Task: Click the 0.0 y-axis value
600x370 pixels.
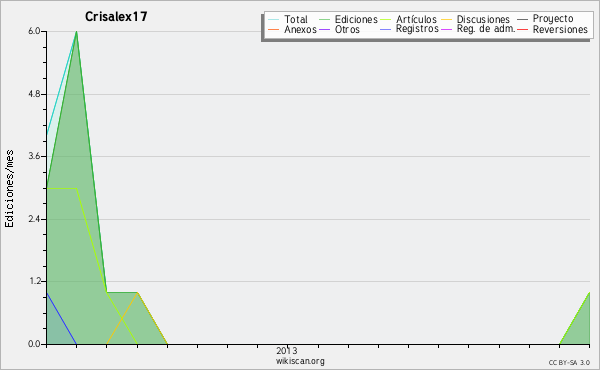Action: coord(34,344)
